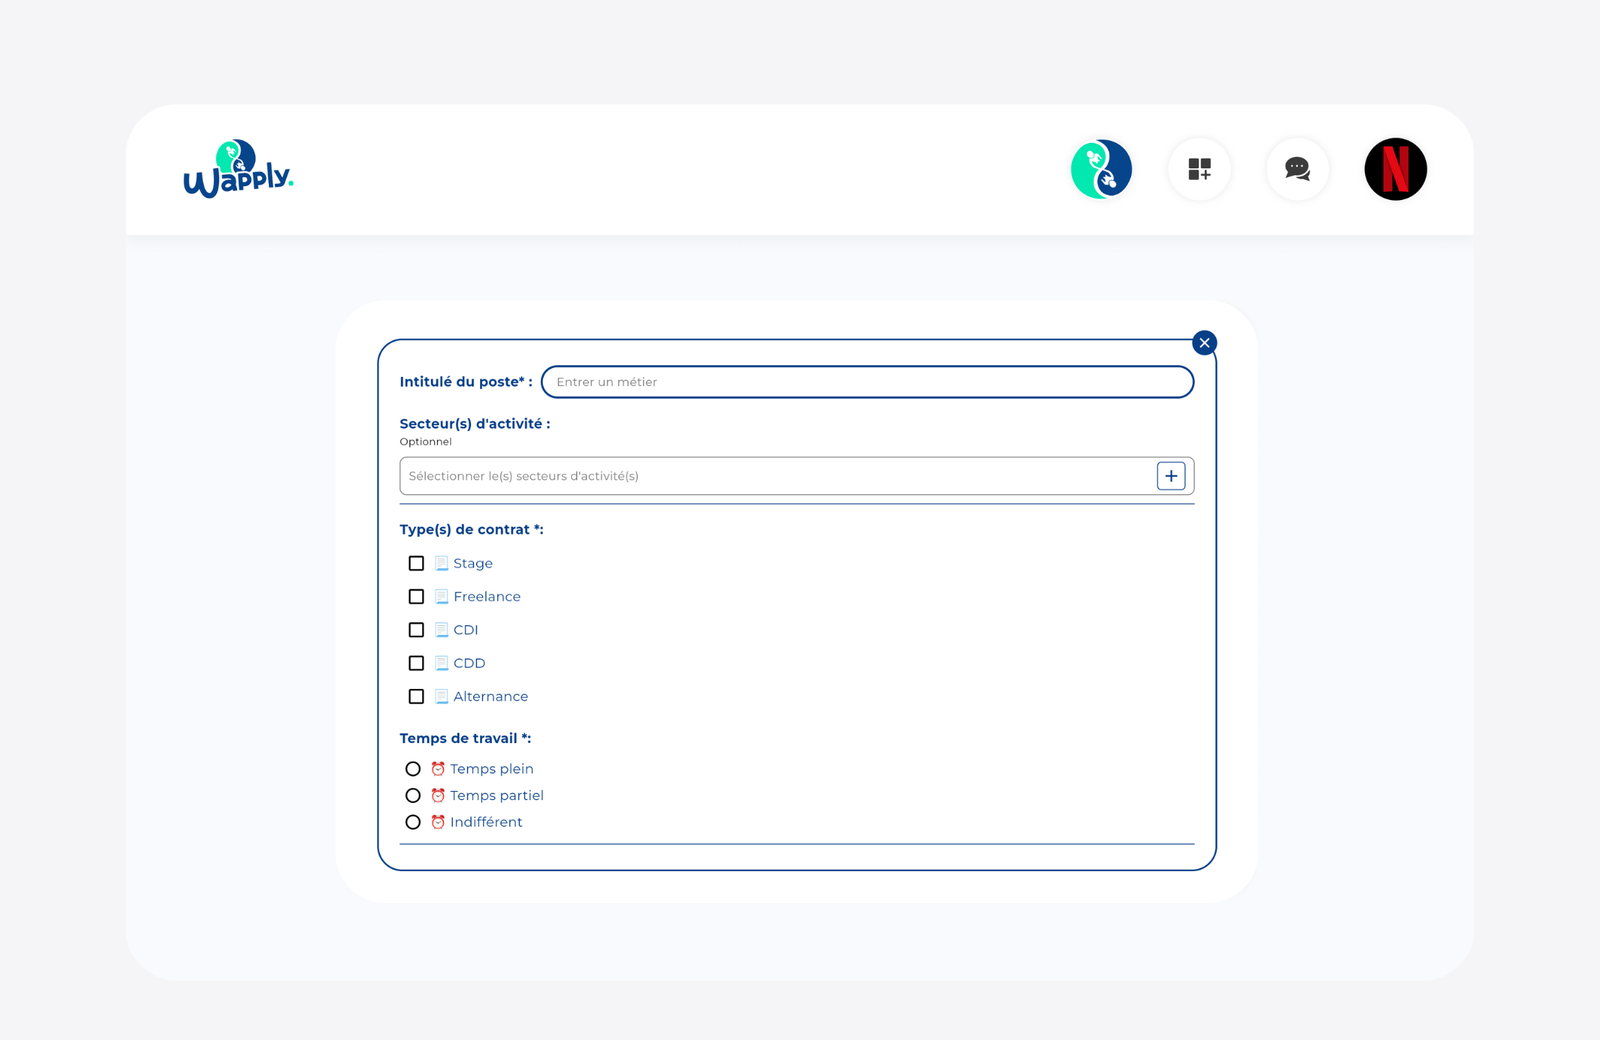Close the job form with X button
Image resolution: width=1600 pixels, height=1040 pixels.
click(x=1204, y=343)
